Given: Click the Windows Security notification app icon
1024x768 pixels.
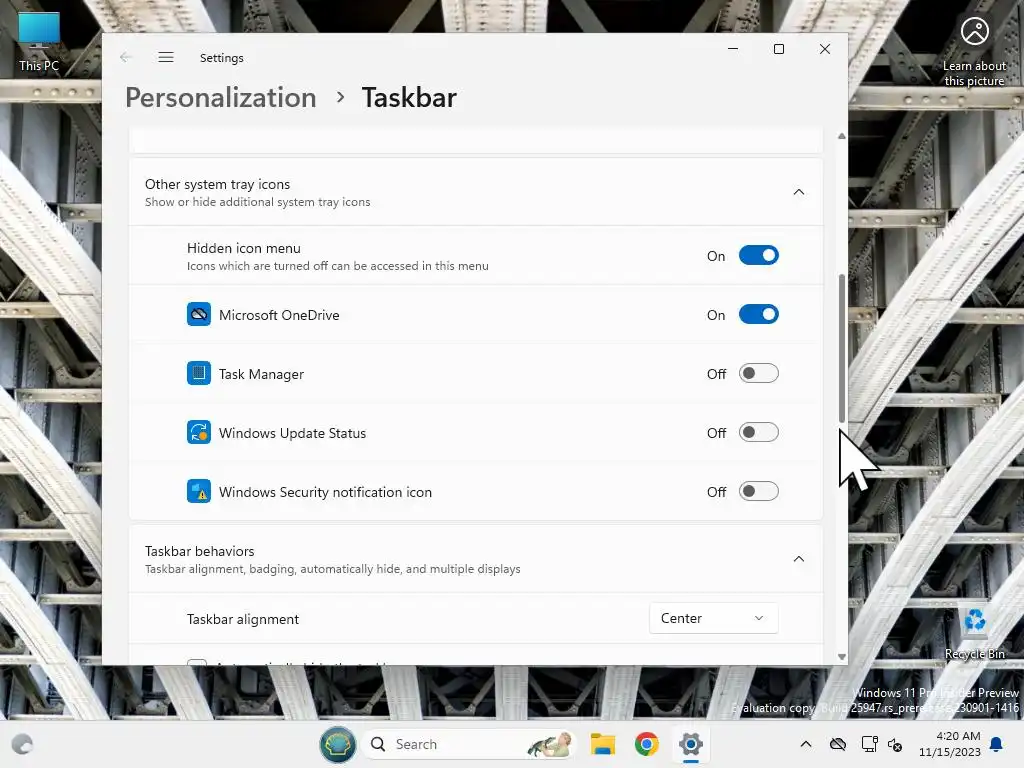Looking at the screenshot, I should tap(199, 491).
